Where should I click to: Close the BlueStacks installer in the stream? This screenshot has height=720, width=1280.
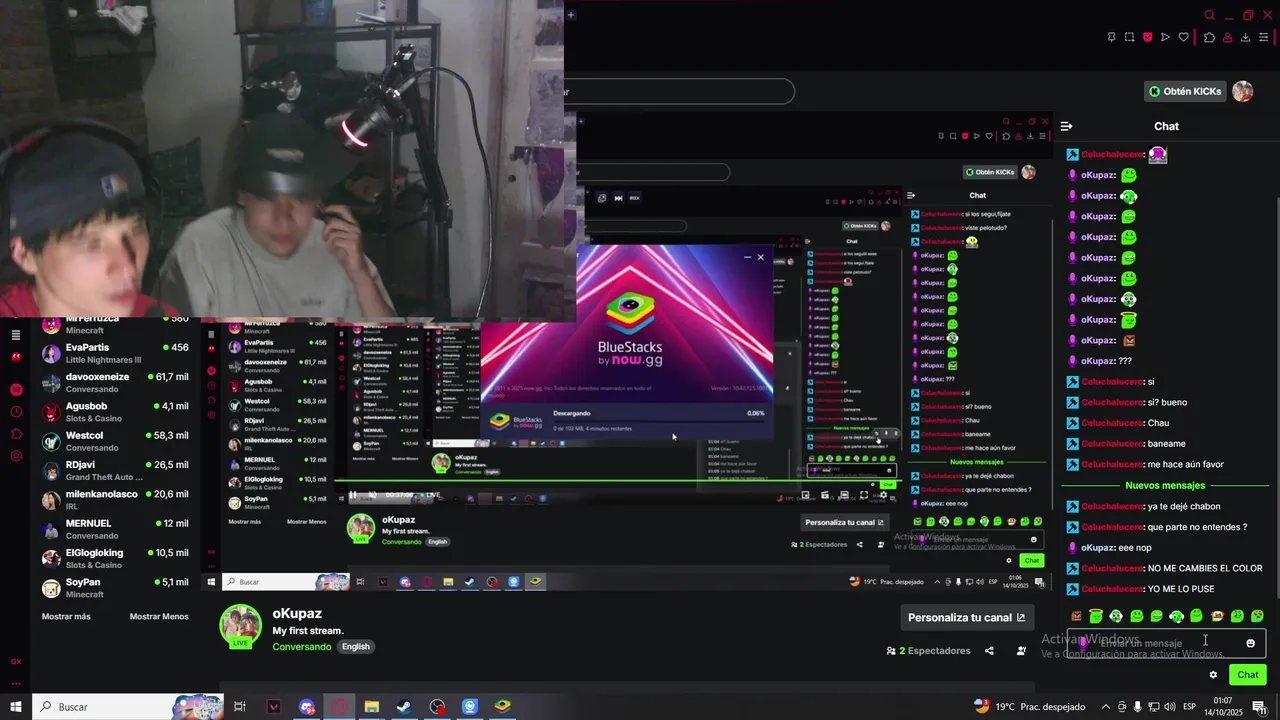pos(760,257)
